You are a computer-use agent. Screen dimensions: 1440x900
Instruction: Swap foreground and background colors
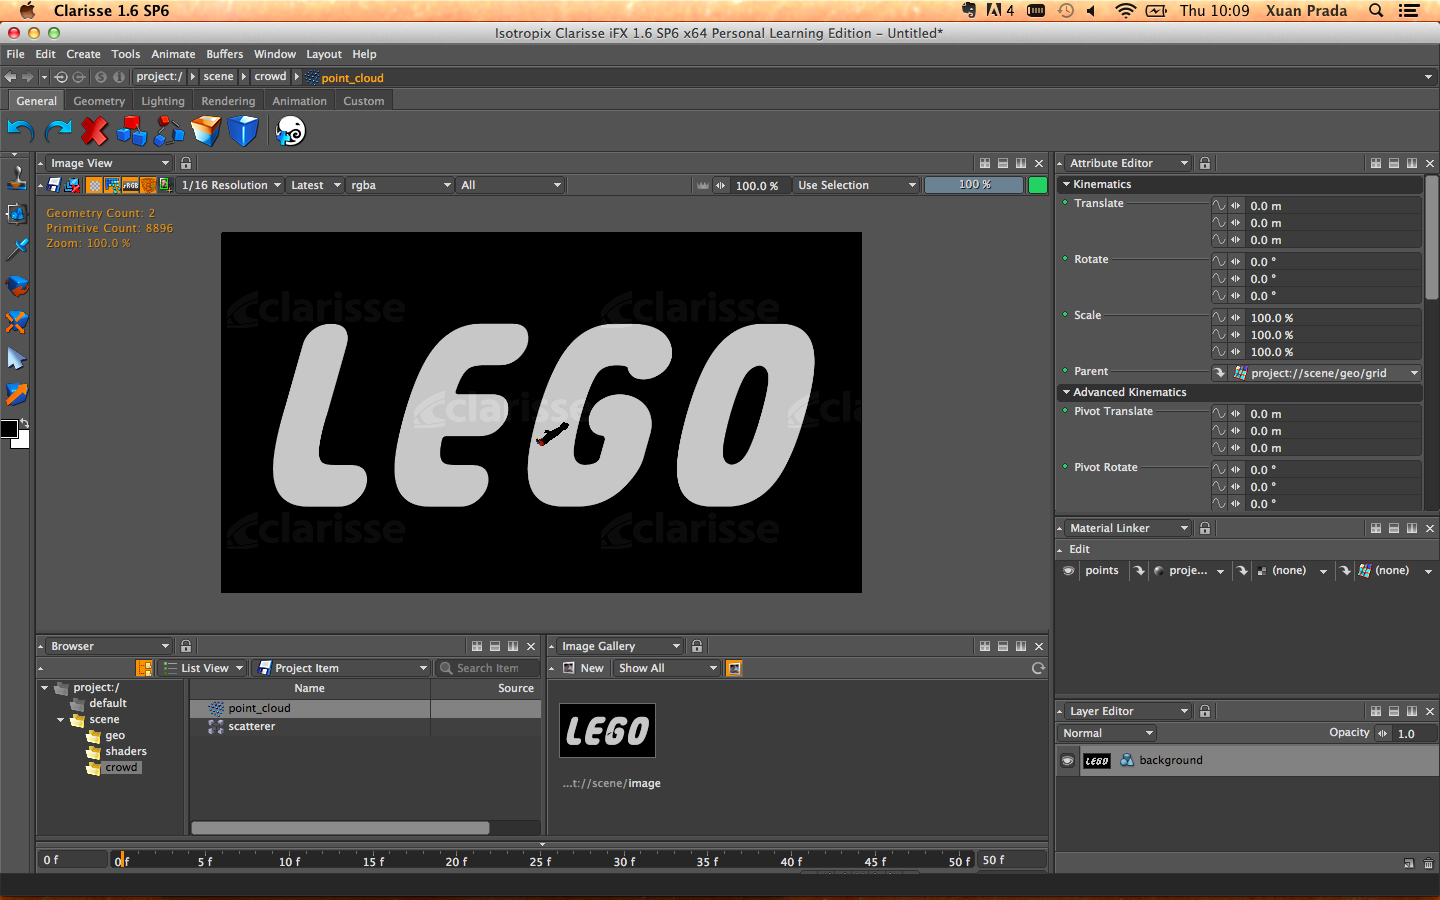[x=24, y=424]
